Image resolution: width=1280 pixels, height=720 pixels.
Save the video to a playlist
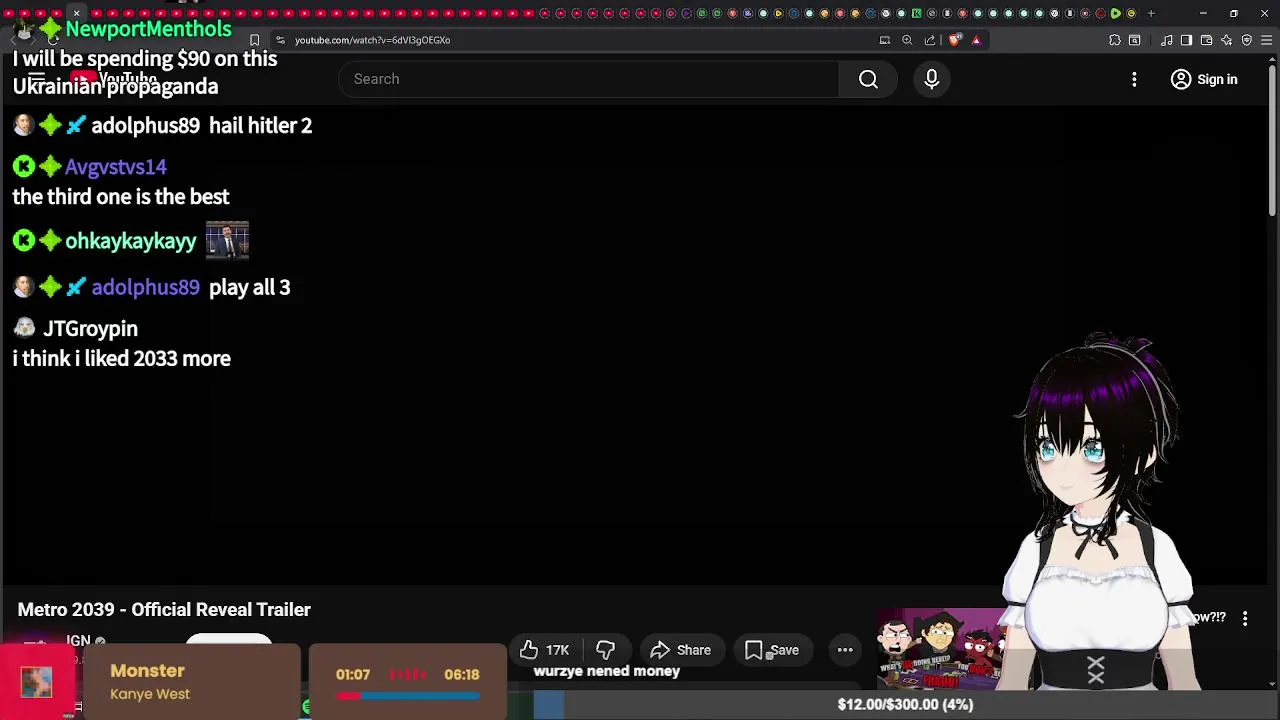click(772, 650)
